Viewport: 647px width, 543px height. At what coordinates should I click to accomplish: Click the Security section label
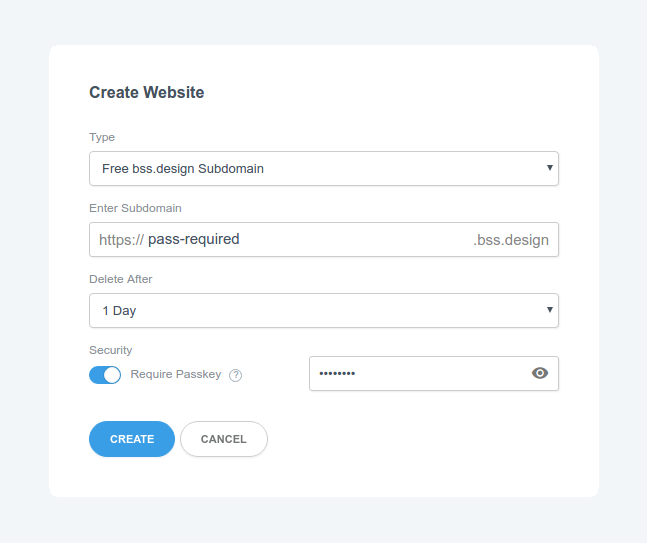coord(111,350)
